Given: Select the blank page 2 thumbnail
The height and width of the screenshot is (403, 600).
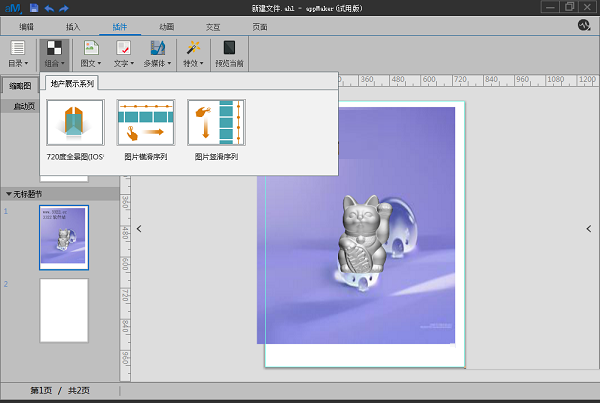Looking at the screenshot, I should 64,310.
